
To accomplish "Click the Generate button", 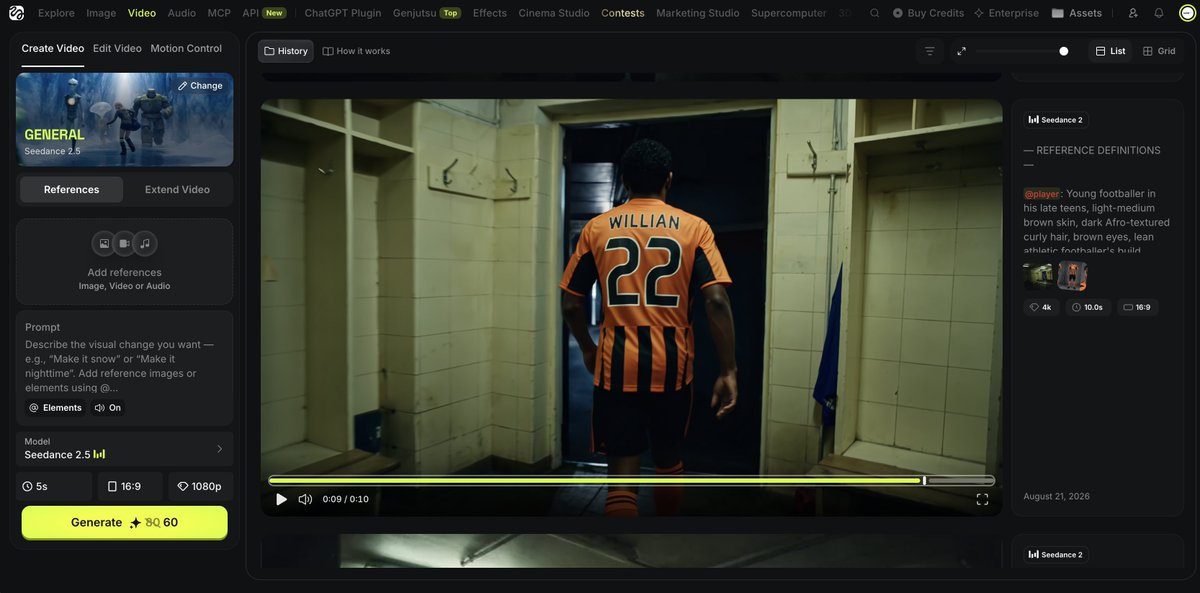I will [x=125, y=523].
